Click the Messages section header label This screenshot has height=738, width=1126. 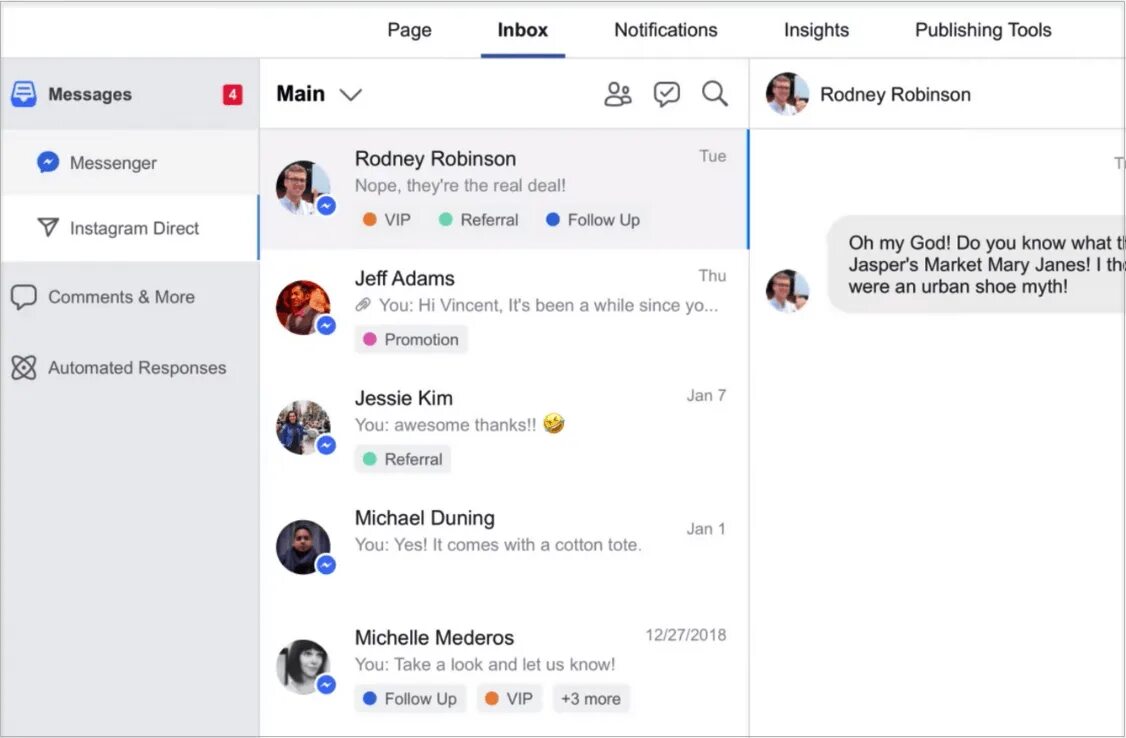tap(90, 95)
